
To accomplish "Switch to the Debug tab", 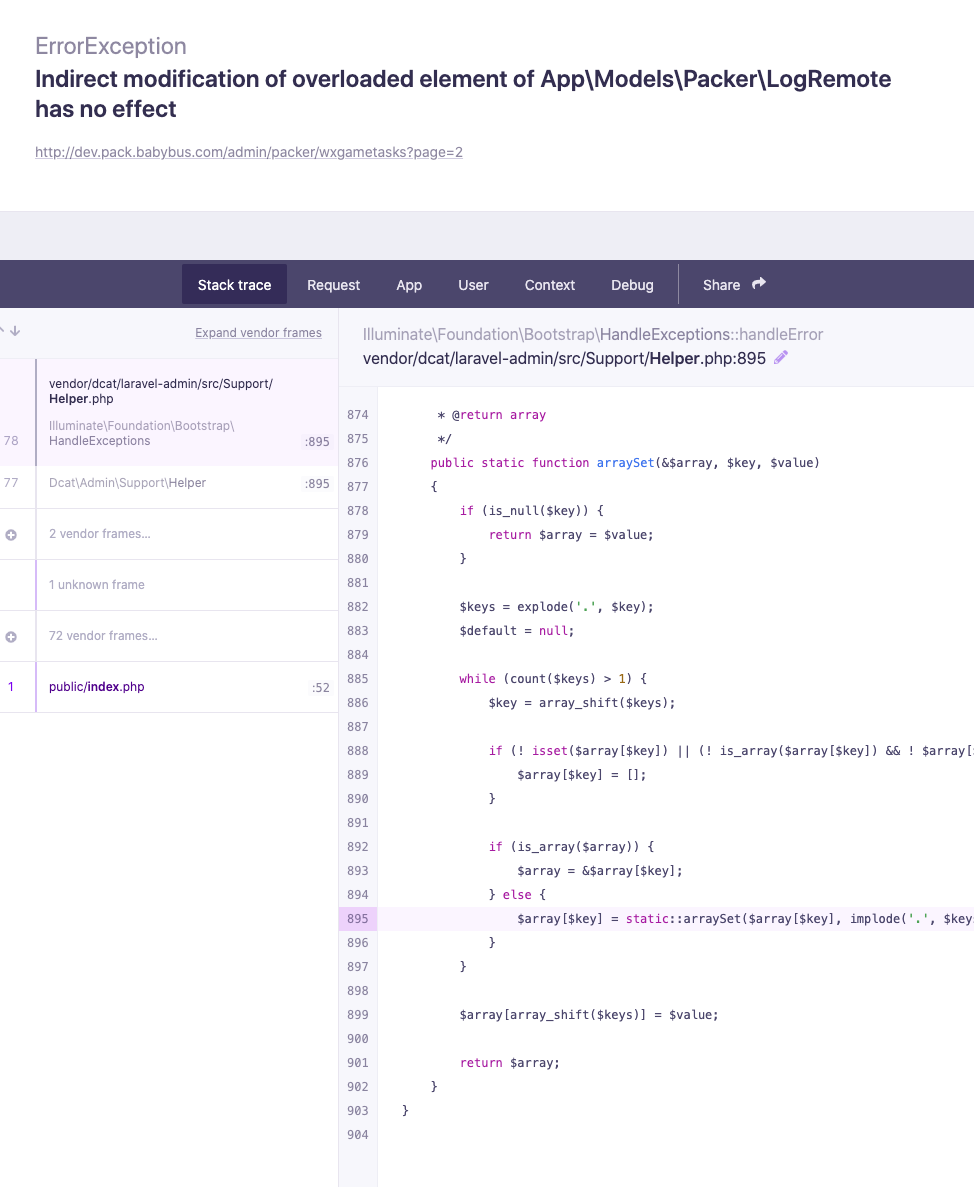I will (x=632, y=285).
